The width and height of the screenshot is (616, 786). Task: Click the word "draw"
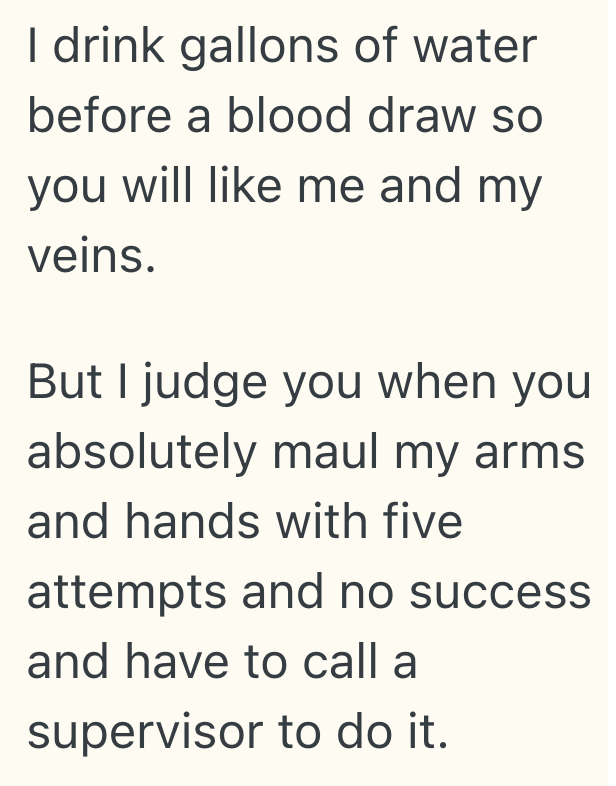pos(435,117)
